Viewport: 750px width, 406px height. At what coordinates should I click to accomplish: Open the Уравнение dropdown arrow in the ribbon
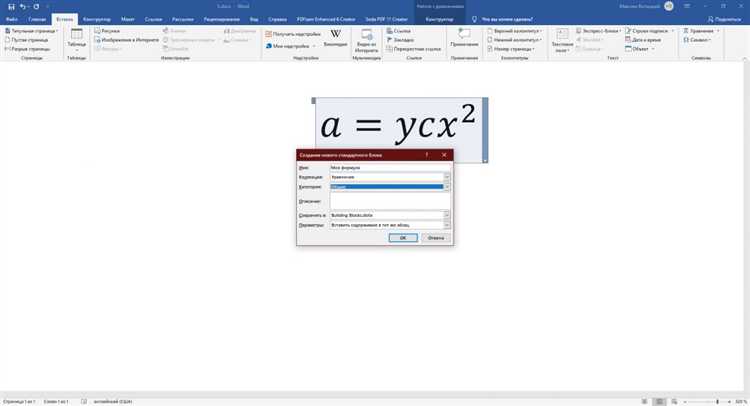718,31
